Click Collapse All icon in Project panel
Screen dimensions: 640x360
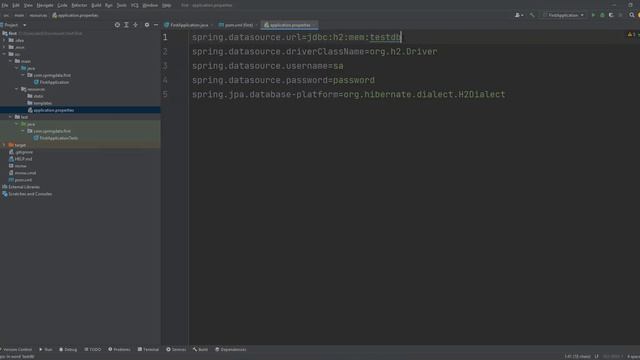point(136,25)
